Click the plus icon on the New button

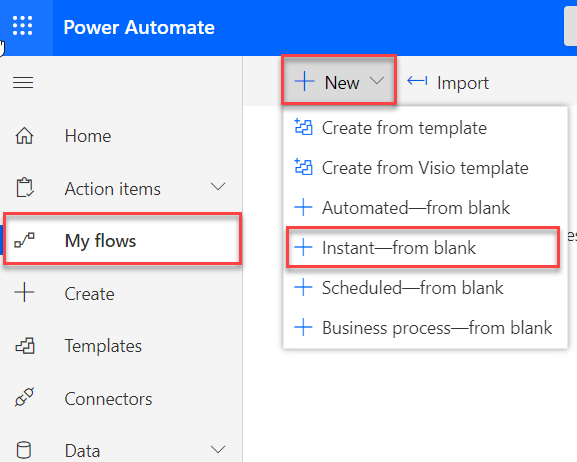(304, 81)
